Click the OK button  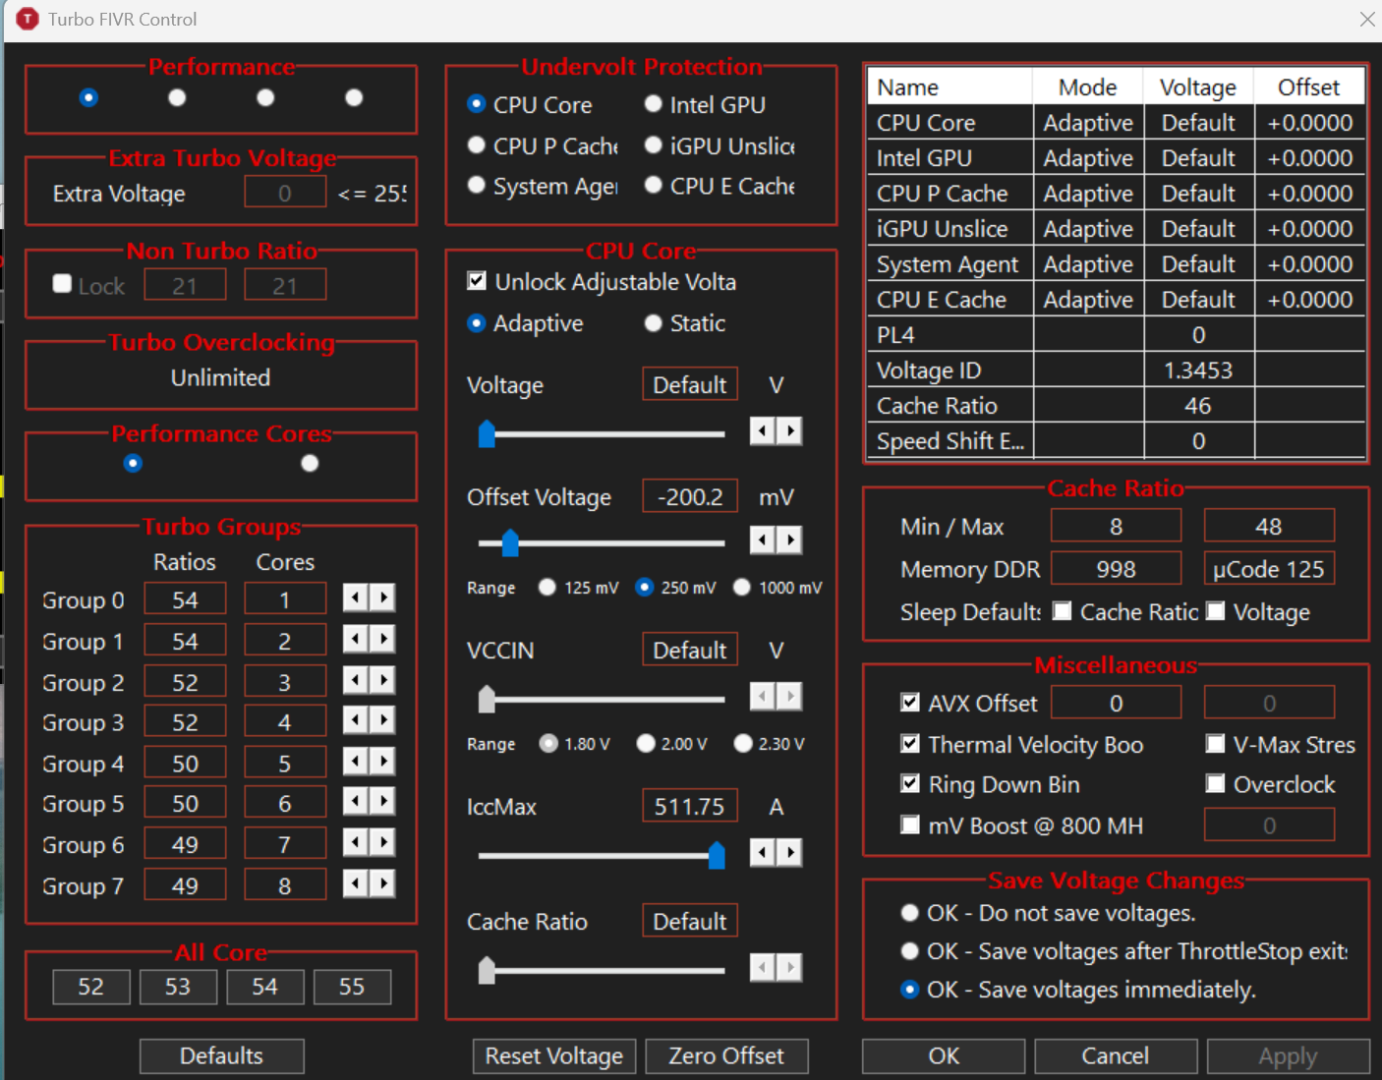click(x=944, y=1056)
